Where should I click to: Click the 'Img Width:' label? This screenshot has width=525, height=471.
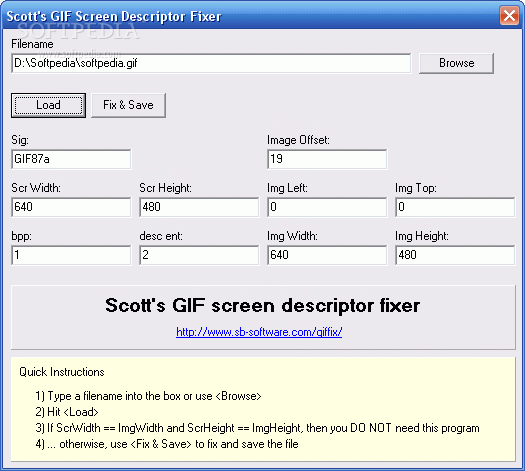tap(292, 236)
